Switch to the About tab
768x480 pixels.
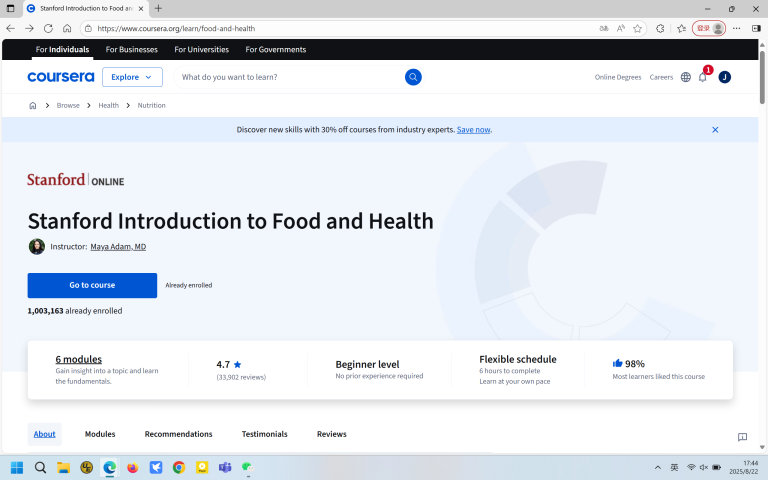45,434
